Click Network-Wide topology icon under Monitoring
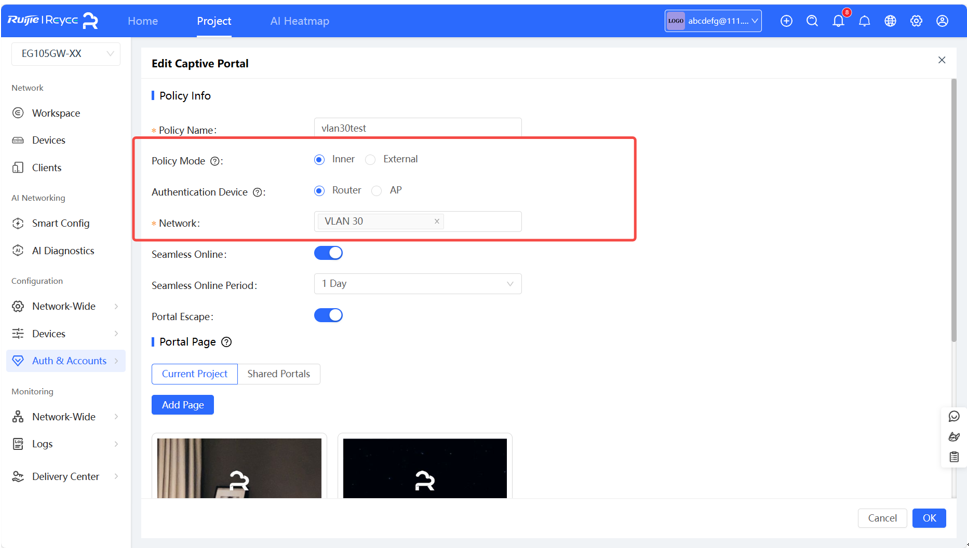969x554 pixels. point(18,417)
